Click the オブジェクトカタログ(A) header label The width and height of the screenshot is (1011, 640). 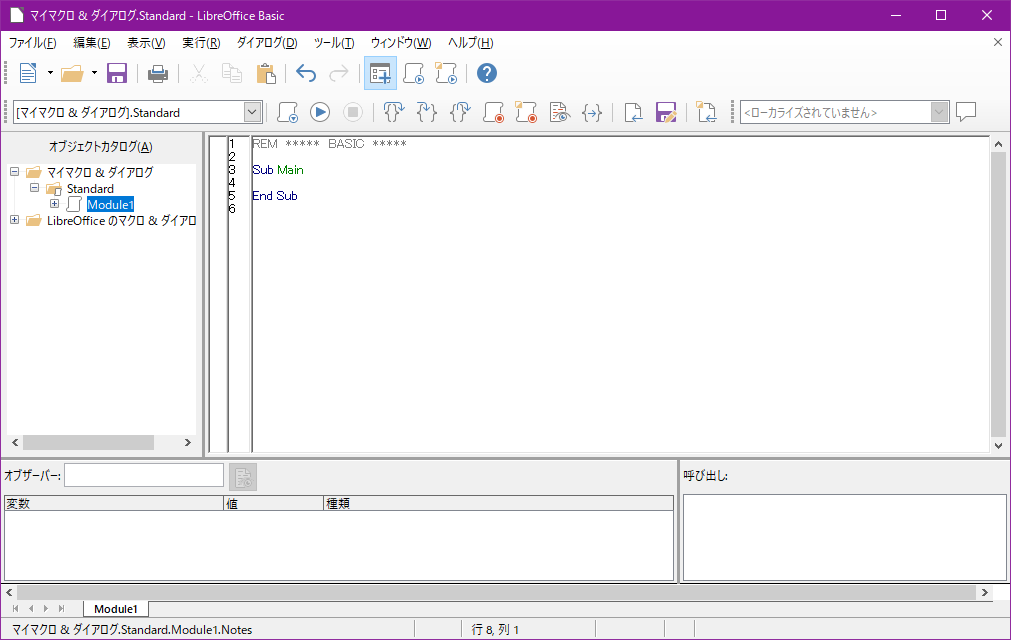tap(101, 147)
